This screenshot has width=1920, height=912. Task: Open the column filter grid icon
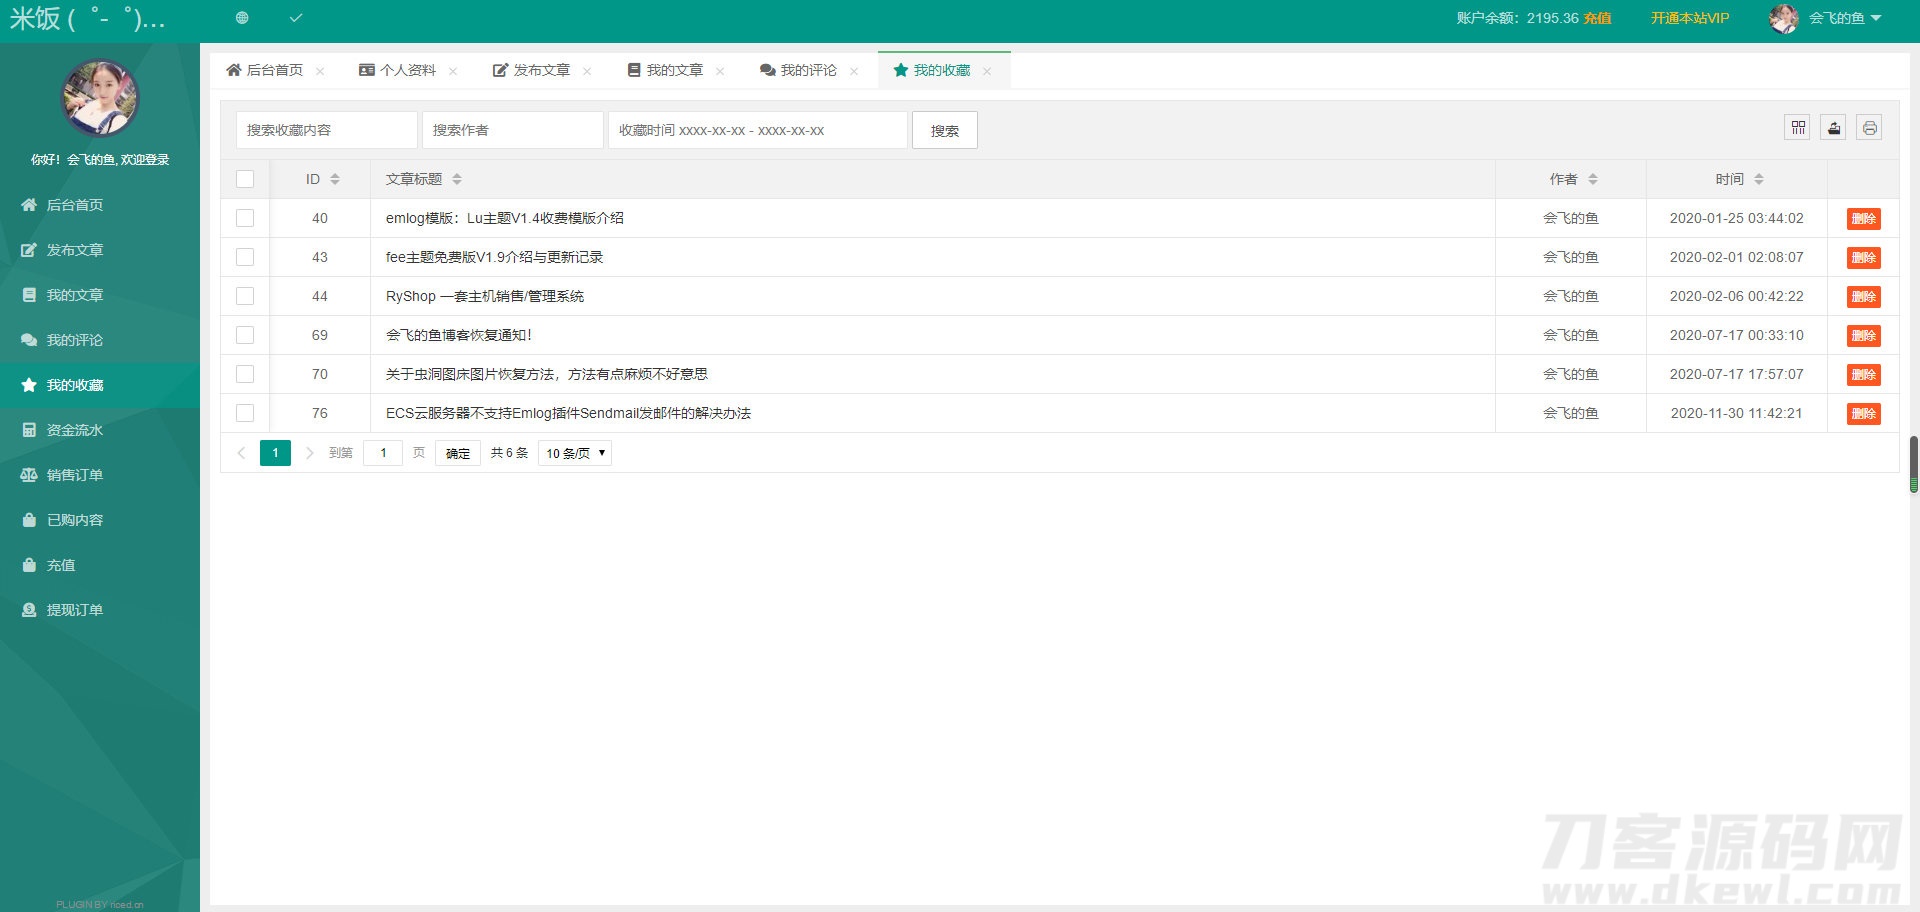point(1797,128)
